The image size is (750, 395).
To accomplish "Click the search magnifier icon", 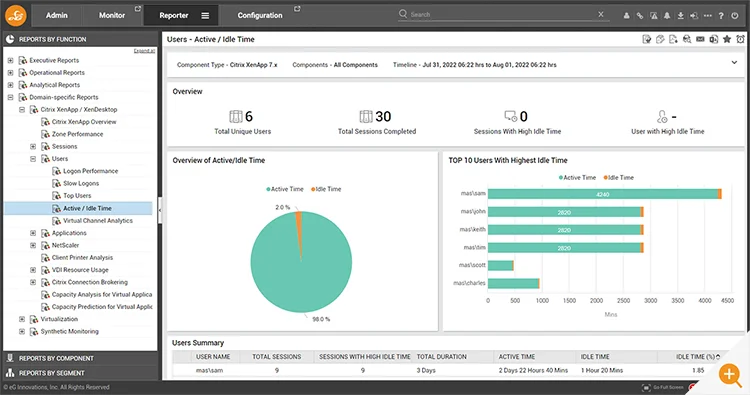I will coord(403,14).
